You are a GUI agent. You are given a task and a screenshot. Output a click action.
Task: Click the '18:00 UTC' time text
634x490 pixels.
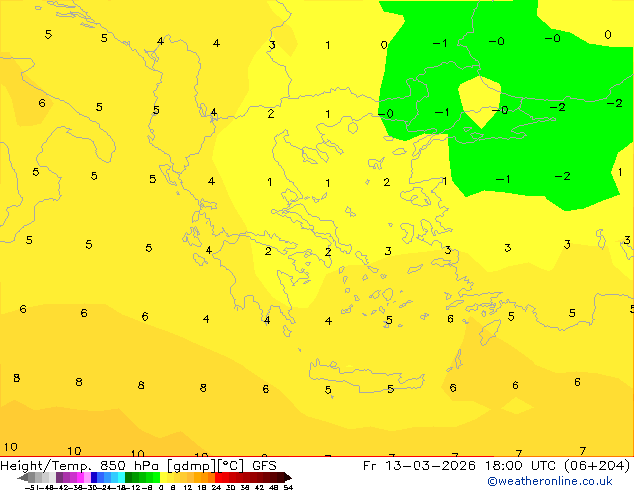click(x=520, y=466)
